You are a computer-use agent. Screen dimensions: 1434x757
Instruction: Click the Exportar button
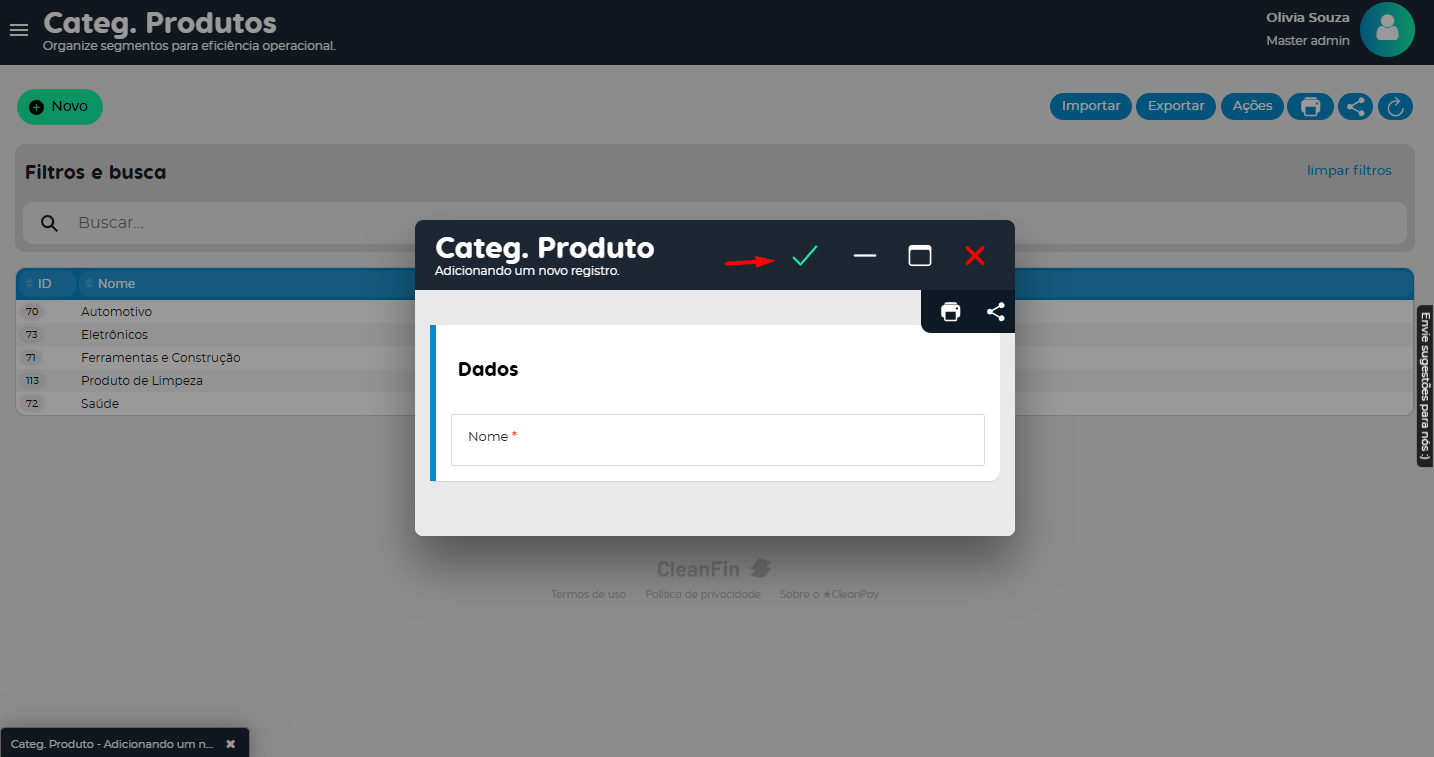click(1175, 106)
